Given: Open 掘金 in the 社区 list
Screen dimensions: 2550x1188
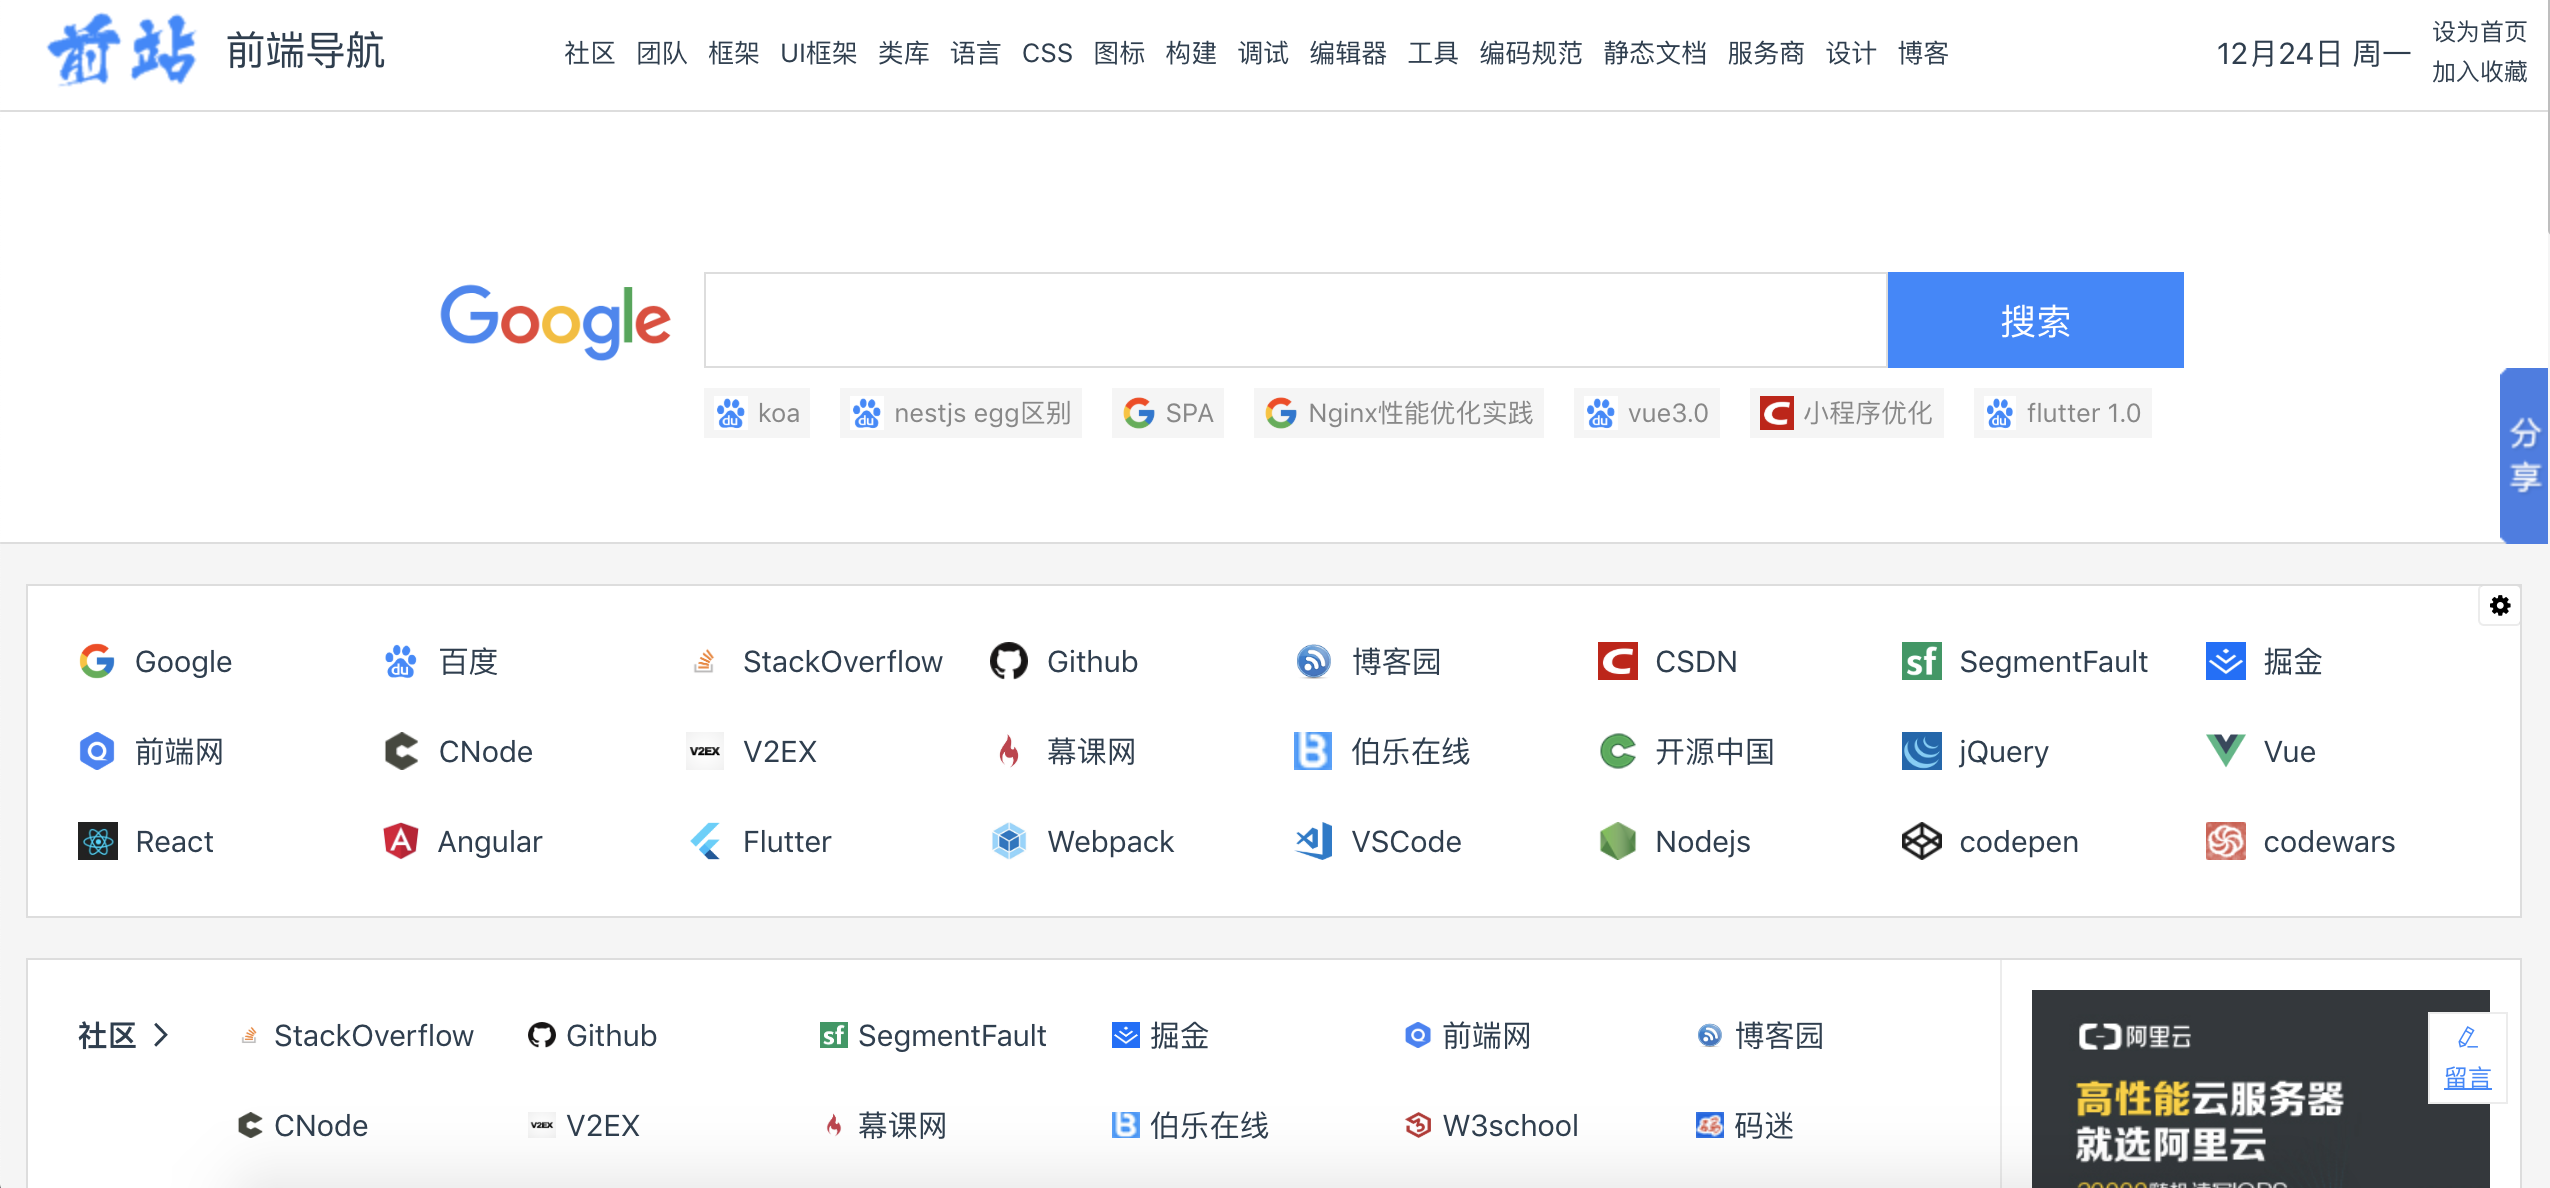Looking at the screenshot, I should pyautogui.click(x=1161, y=1035).
